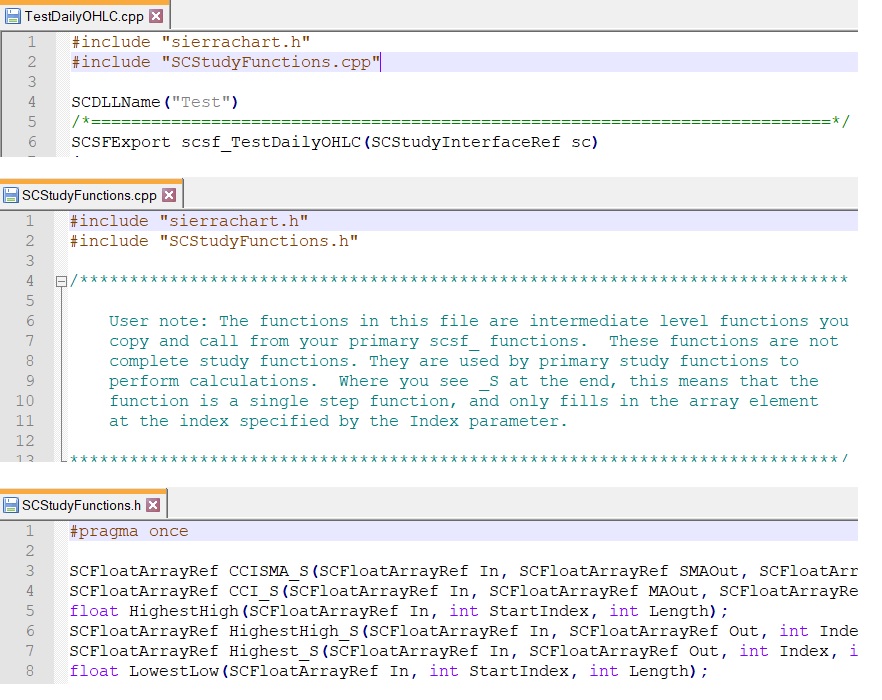The image size is (882, 700).
Task: Click save icon on TestDailyOHLC.cpp tab
Action: pos(12,16)
